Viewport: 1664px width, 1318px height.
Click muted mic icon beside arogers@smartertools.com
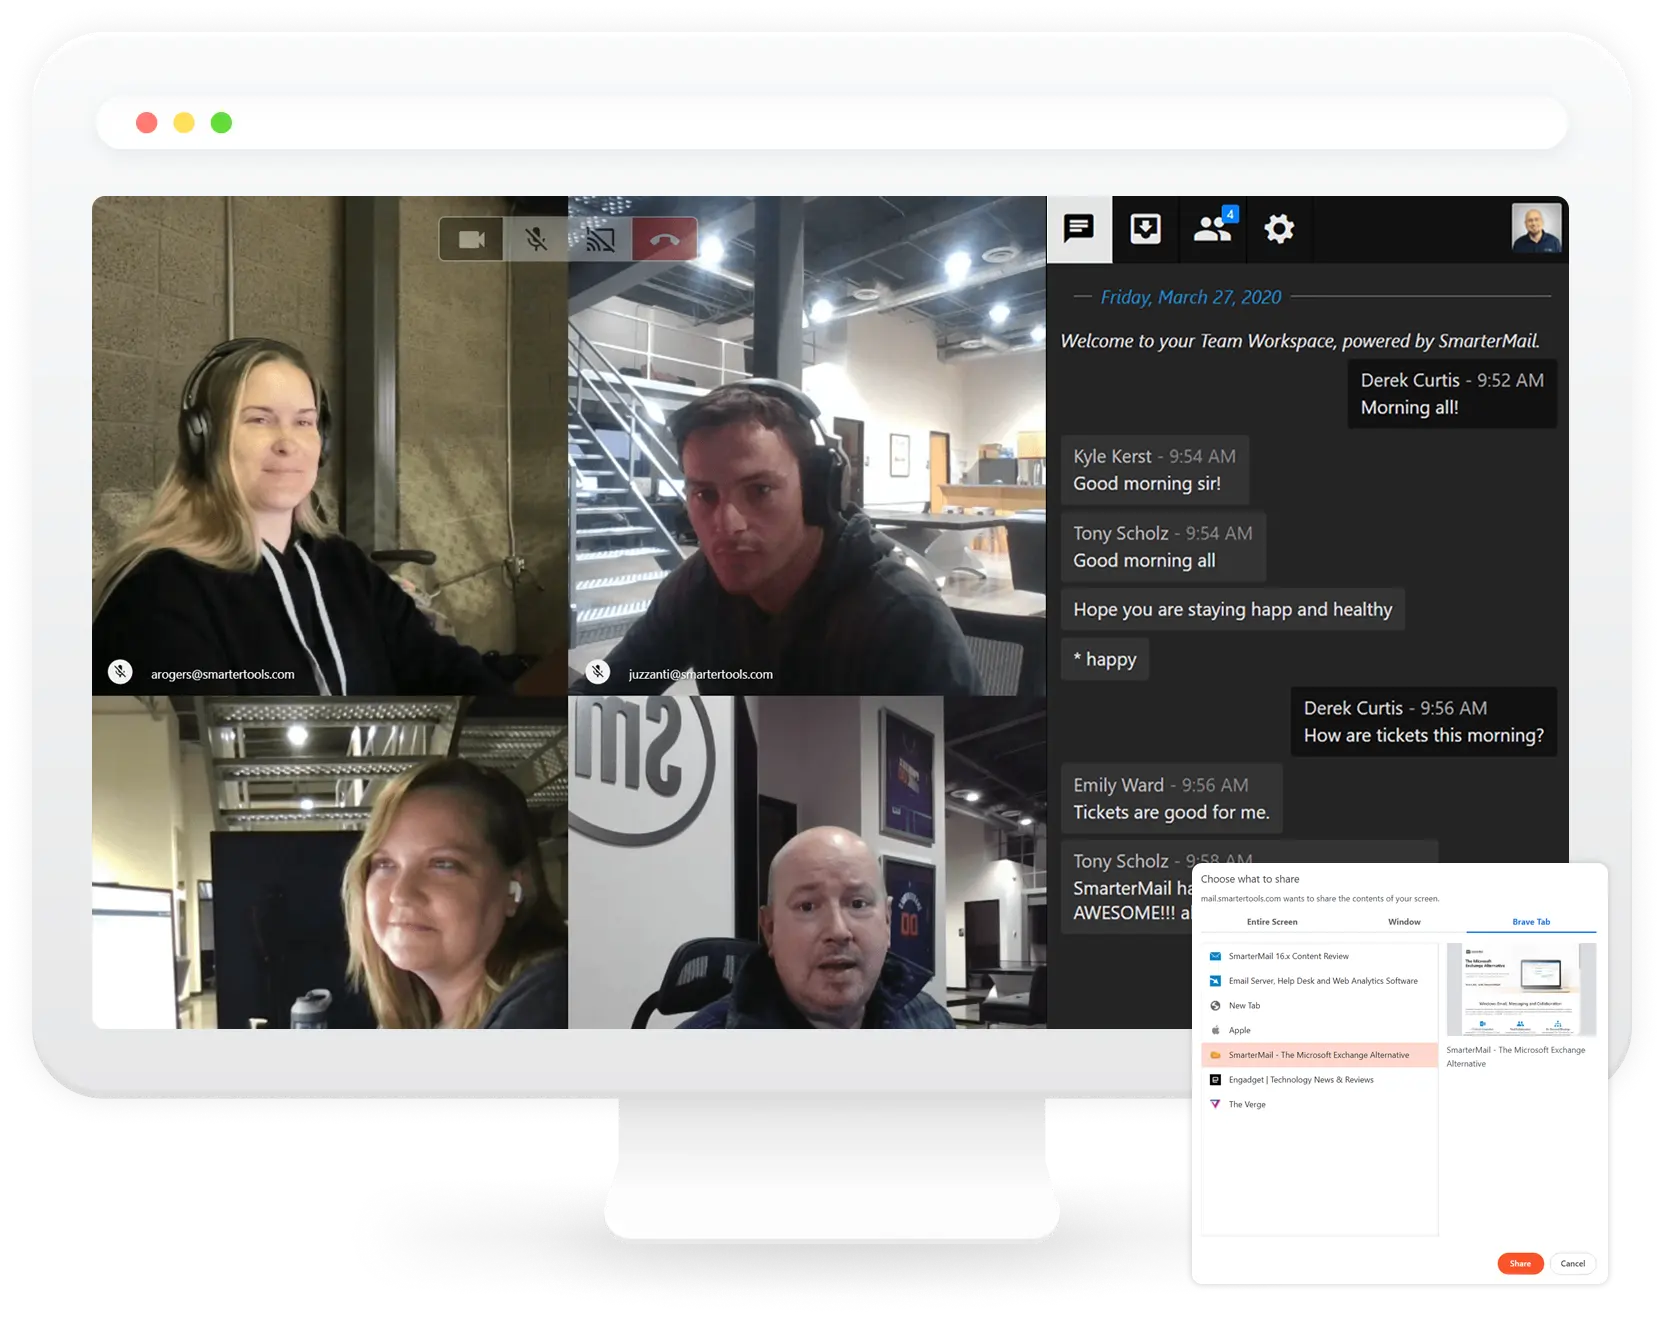[120, 672]
